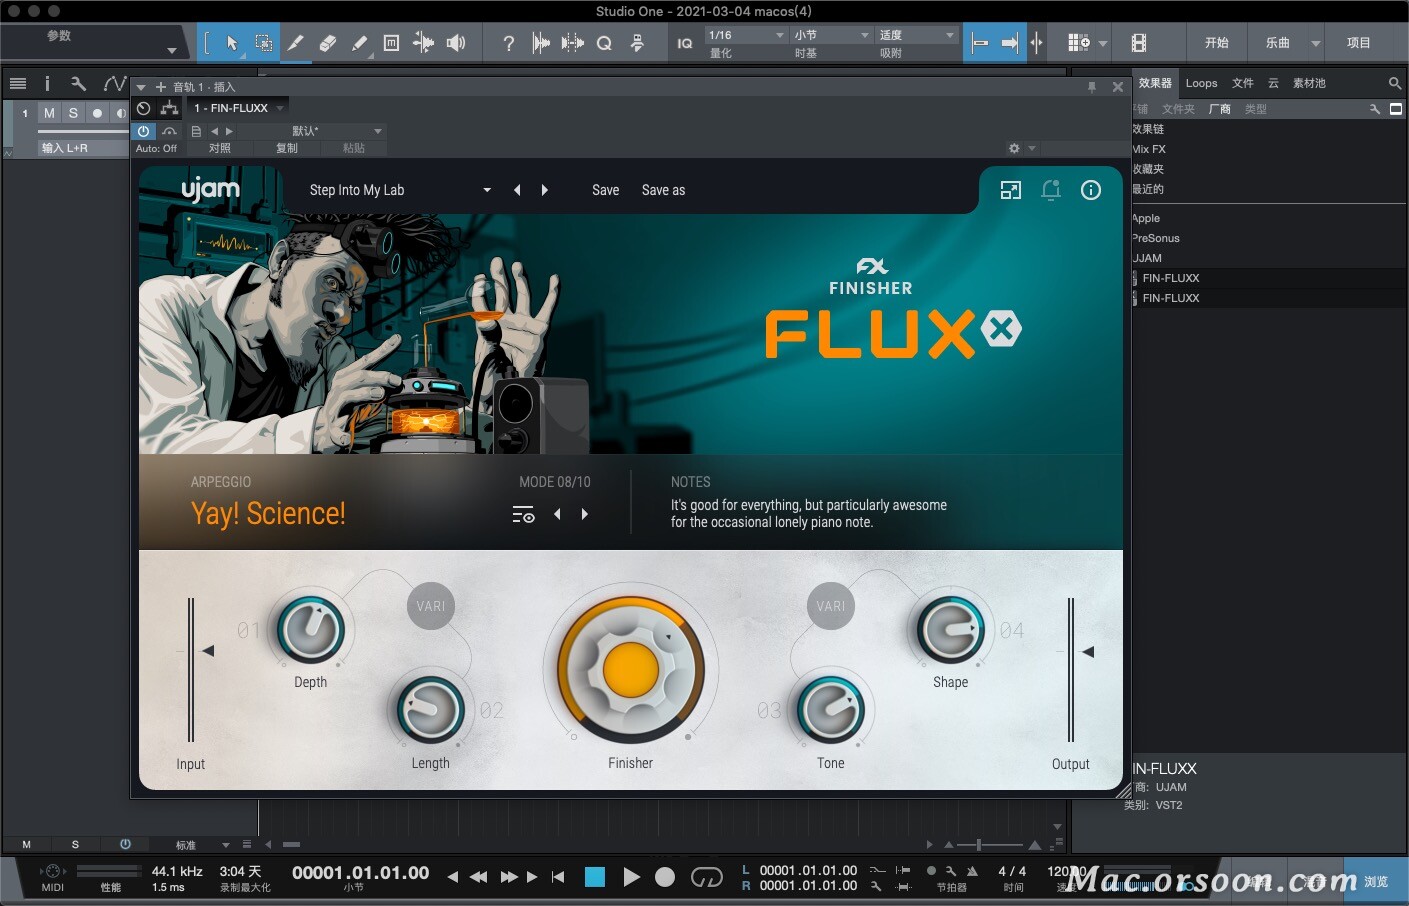Viewport: 1409px width, 906px height.
Task: Mute track 1 with M button
Action: pos(49,113)
